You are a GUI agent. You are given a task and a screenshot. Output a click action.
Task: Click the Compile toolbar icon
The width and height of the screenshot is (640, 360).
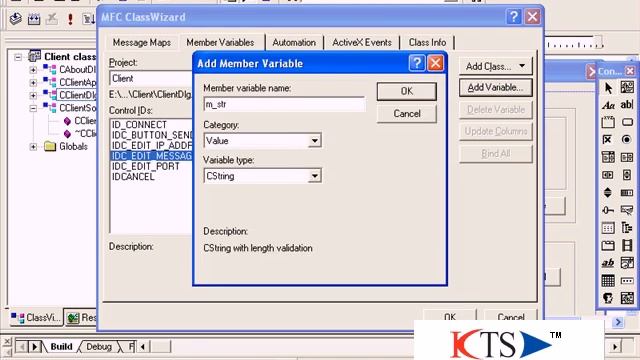[16, 19]
